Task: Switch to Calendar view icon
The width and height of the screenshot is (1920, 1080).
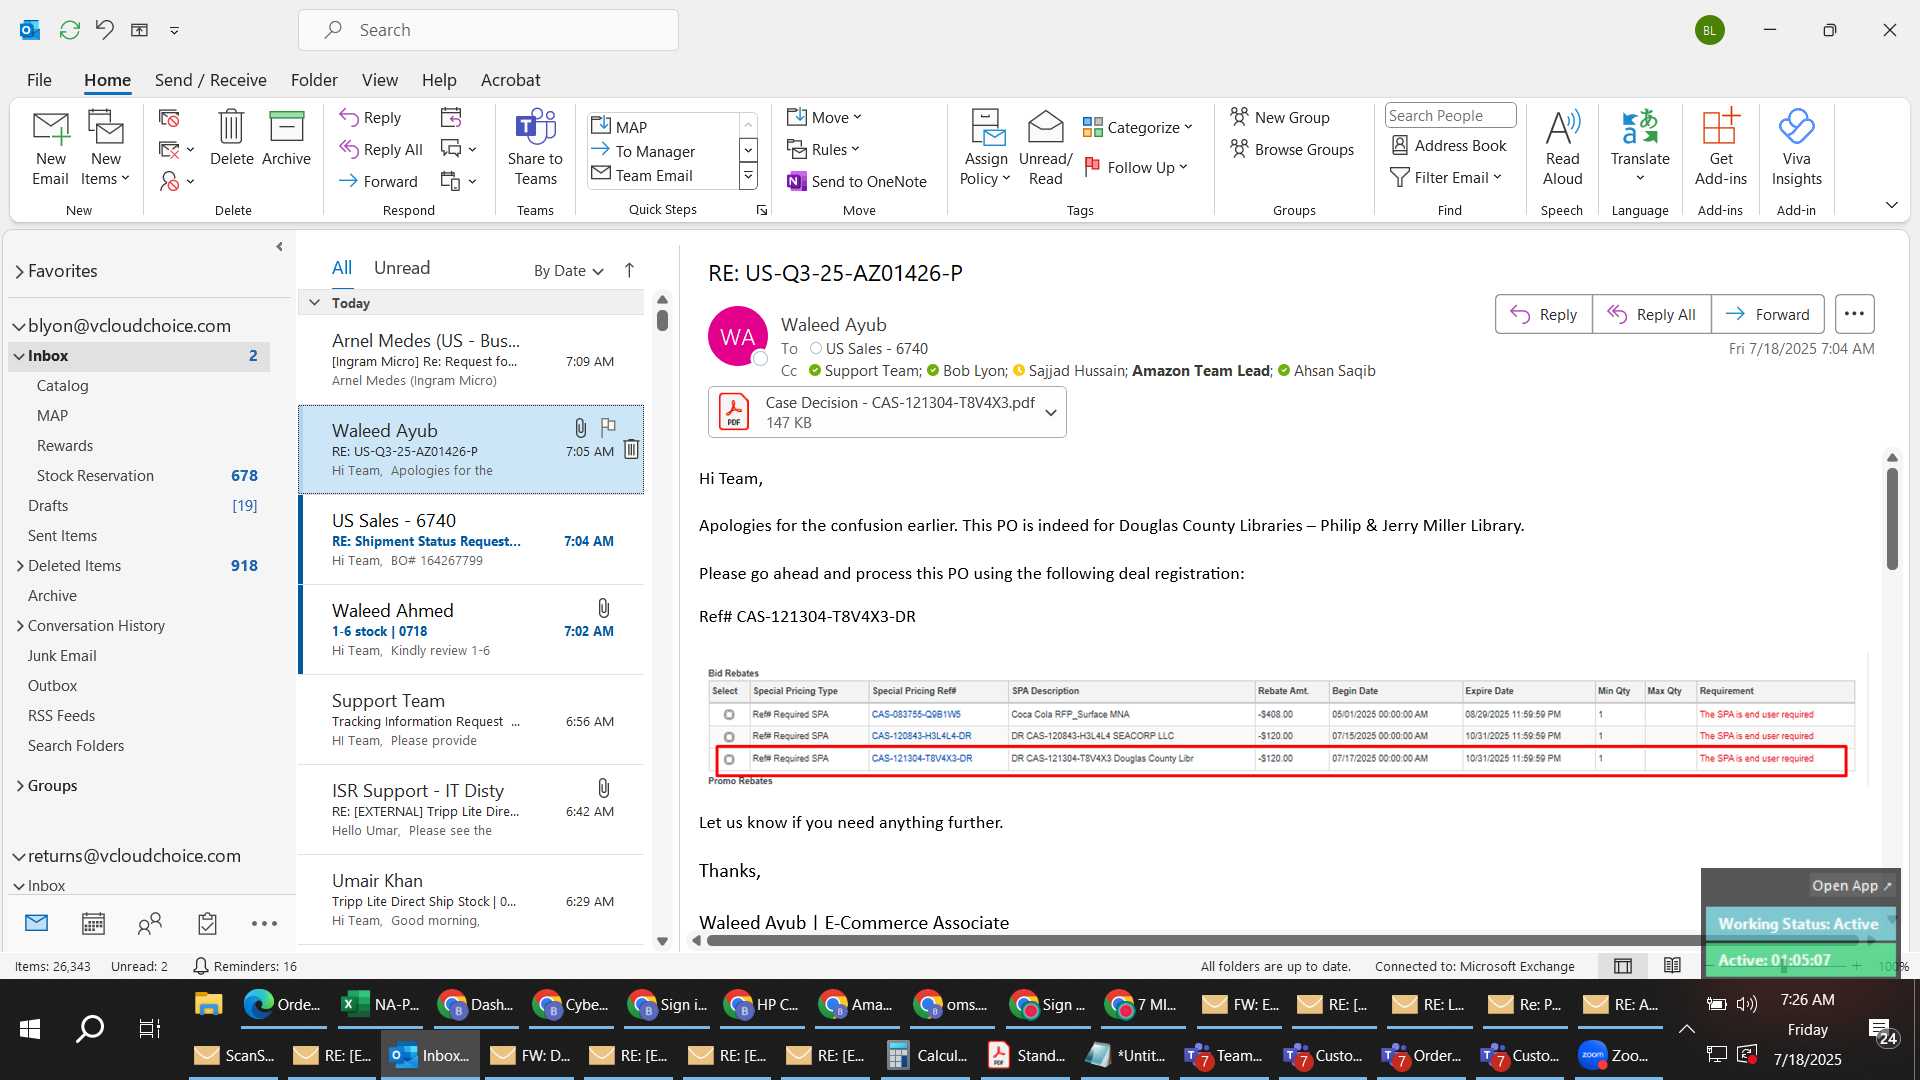Action: tap(93, 923)
